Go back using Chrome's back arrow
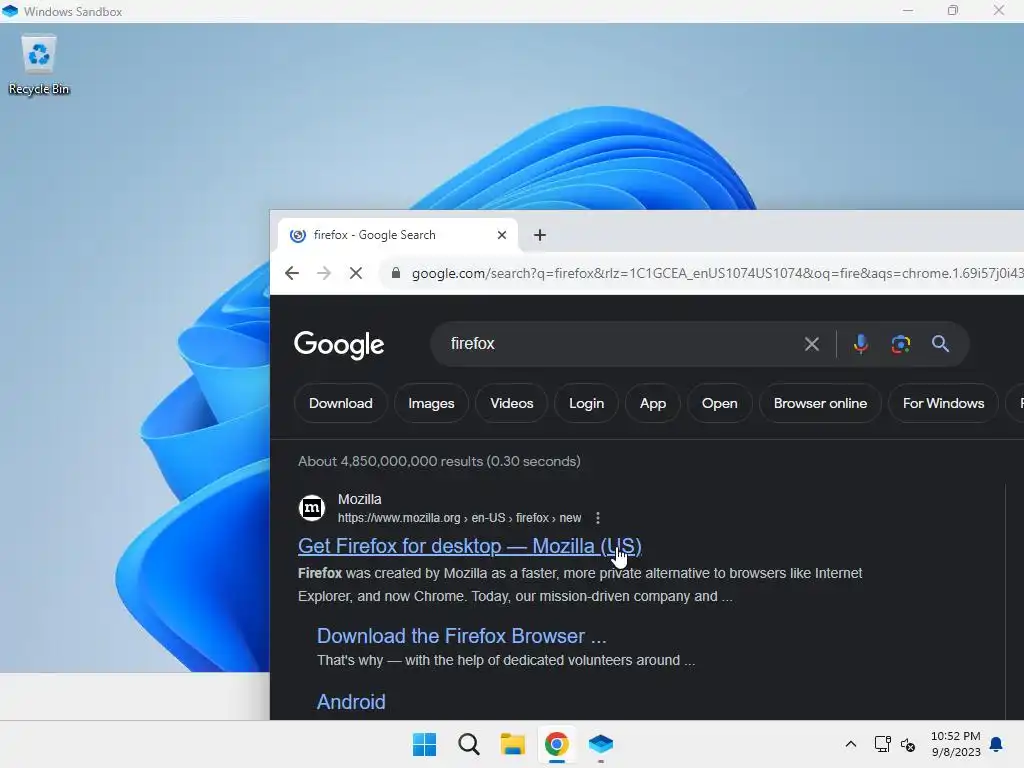Viewport: 1024px width, 768px height. (x=292, y=273)
